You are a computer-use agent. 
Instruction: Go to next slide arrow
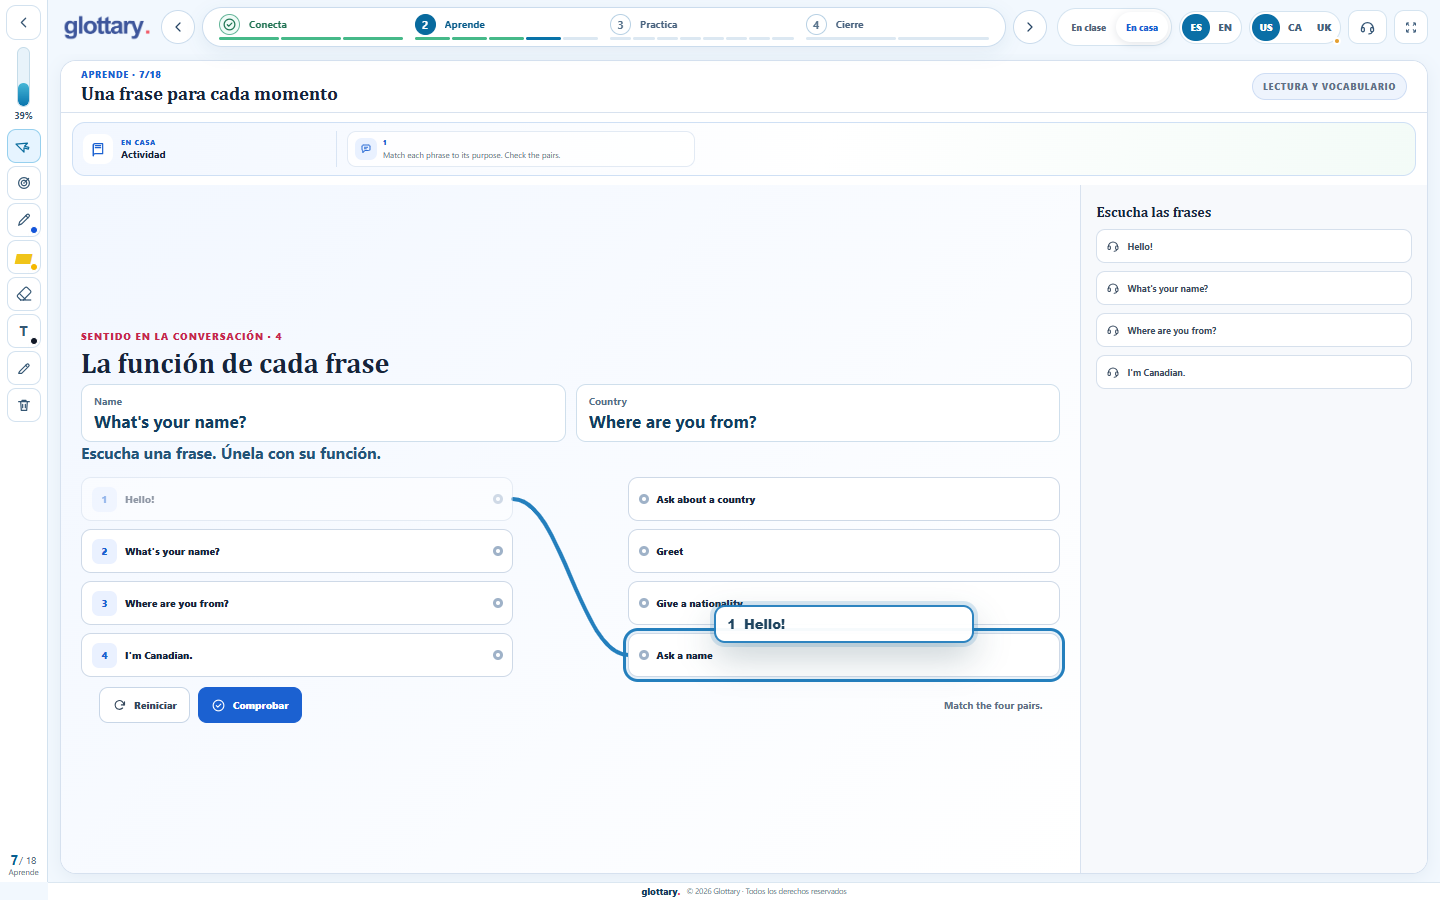coord(1030,27)
